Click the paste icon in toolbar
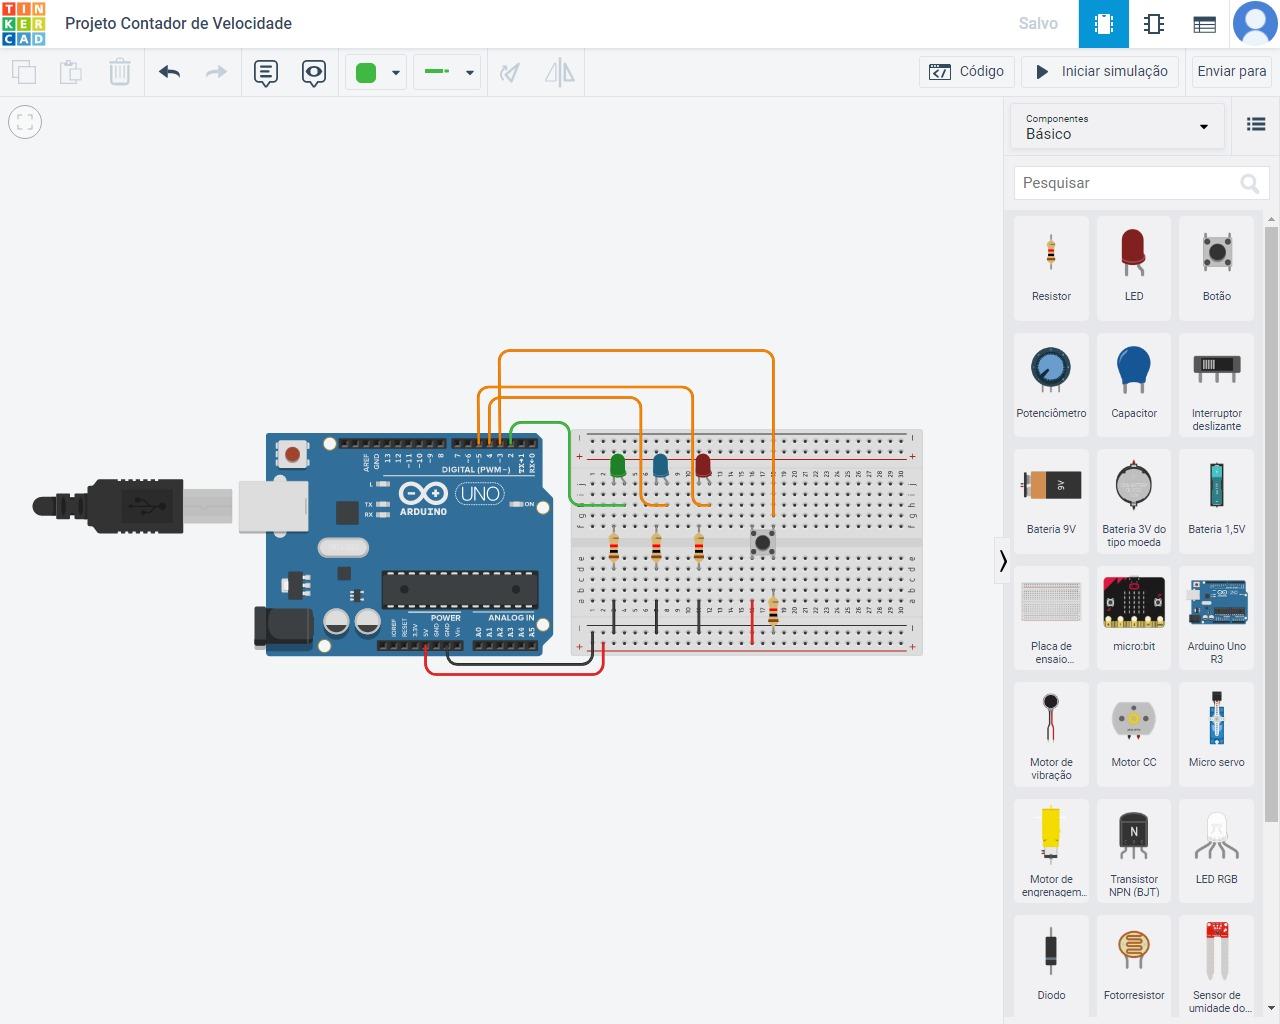The height and width of the screenshot is (1024, 1280). click(x=71, y=72)
